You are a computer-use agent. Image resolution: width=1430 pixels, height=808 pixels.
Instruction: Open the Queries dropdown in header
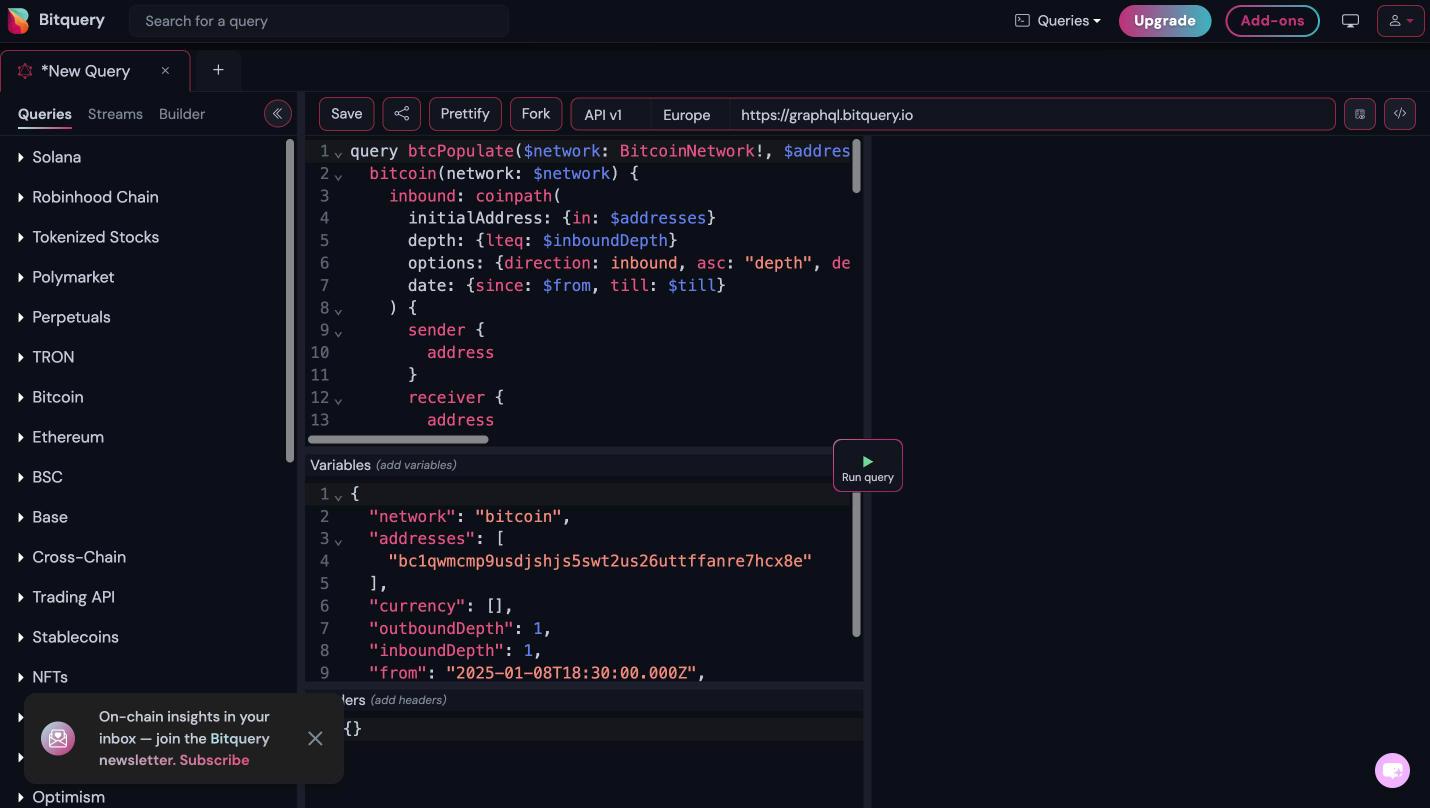pos(1058,21)
